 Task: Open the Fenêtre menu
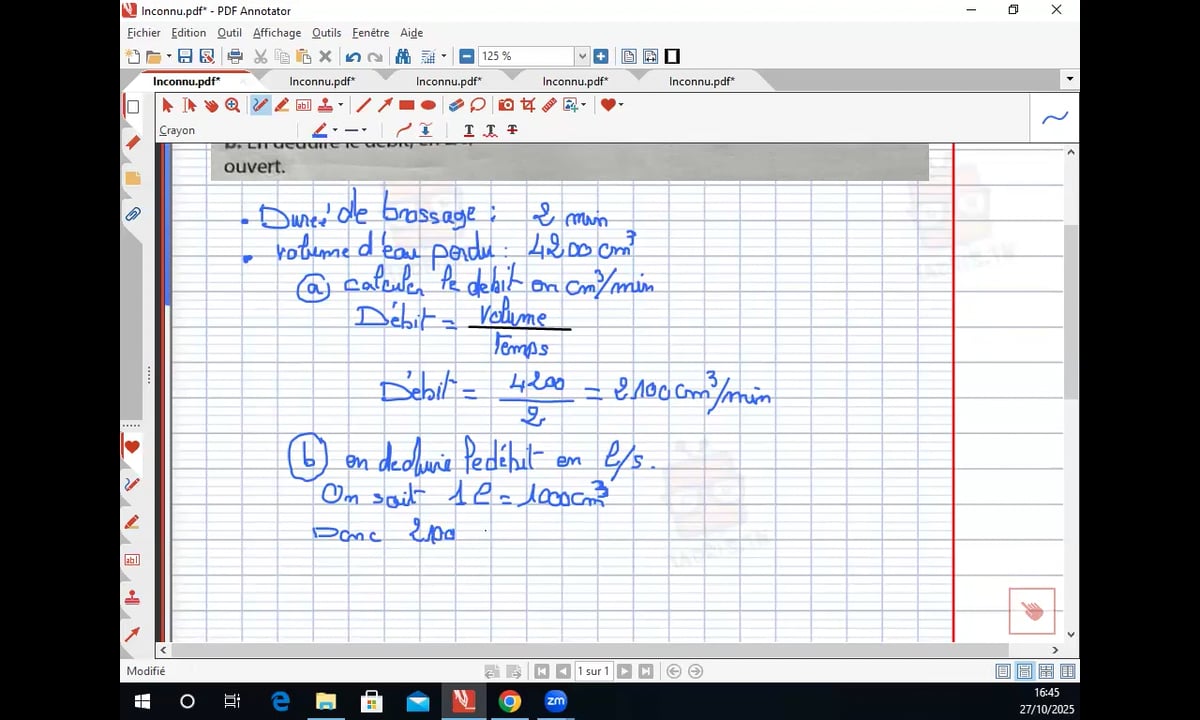[371, 33]
